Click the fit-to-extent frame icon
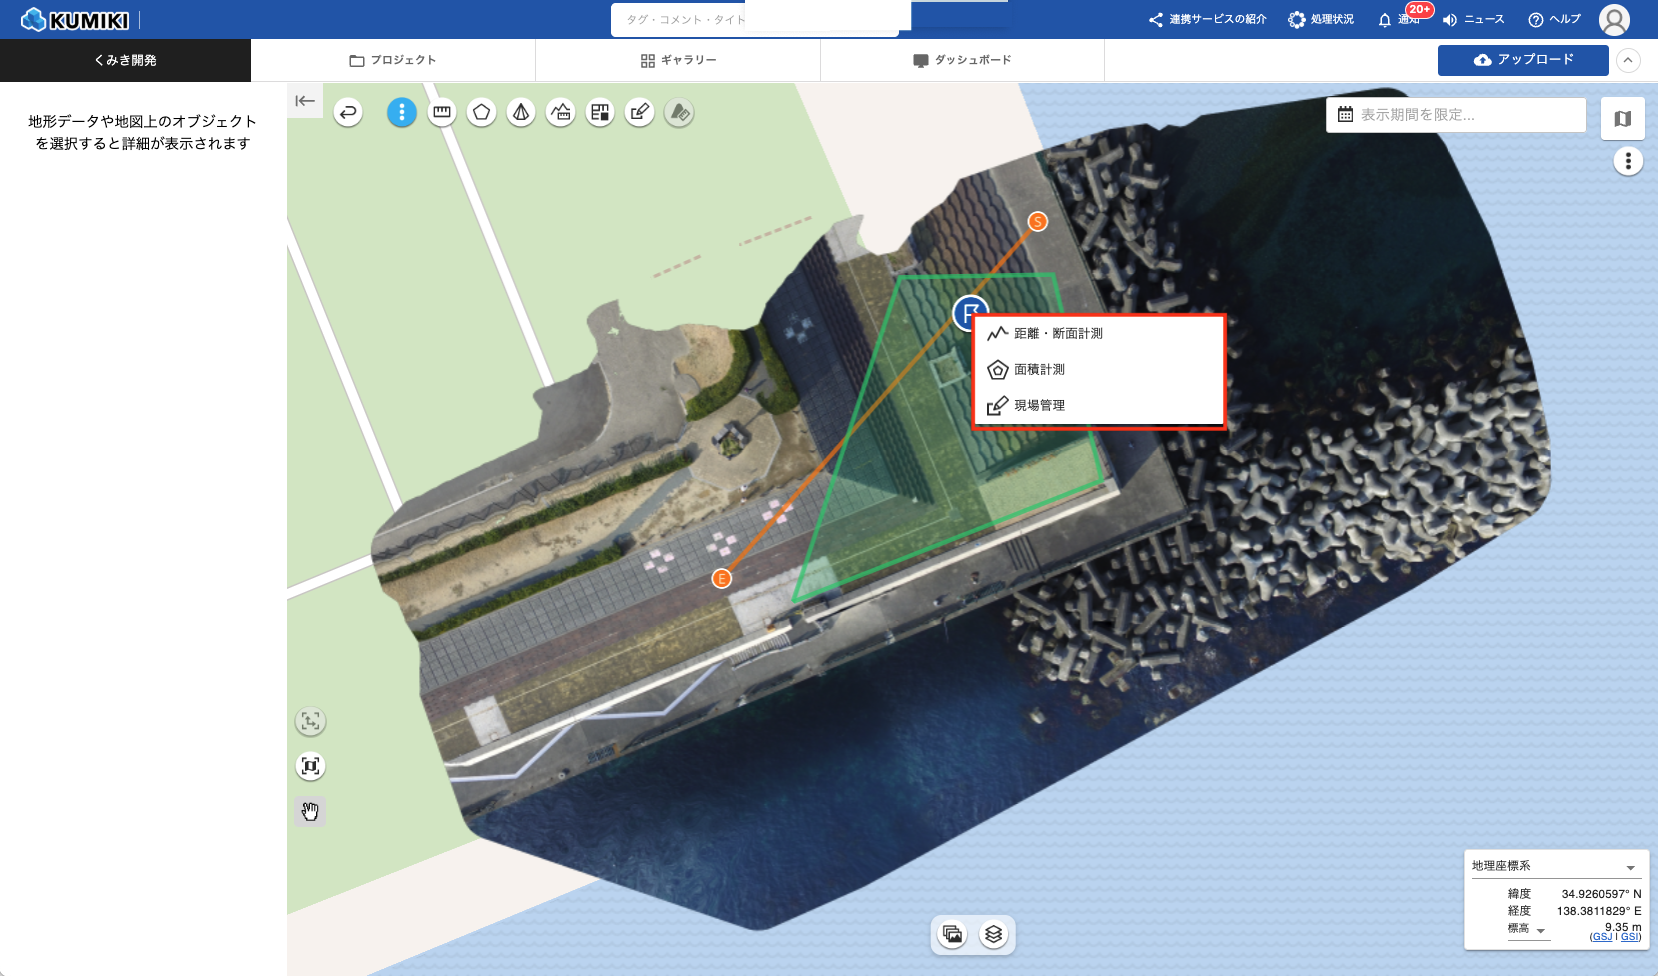 coord(311,766)
